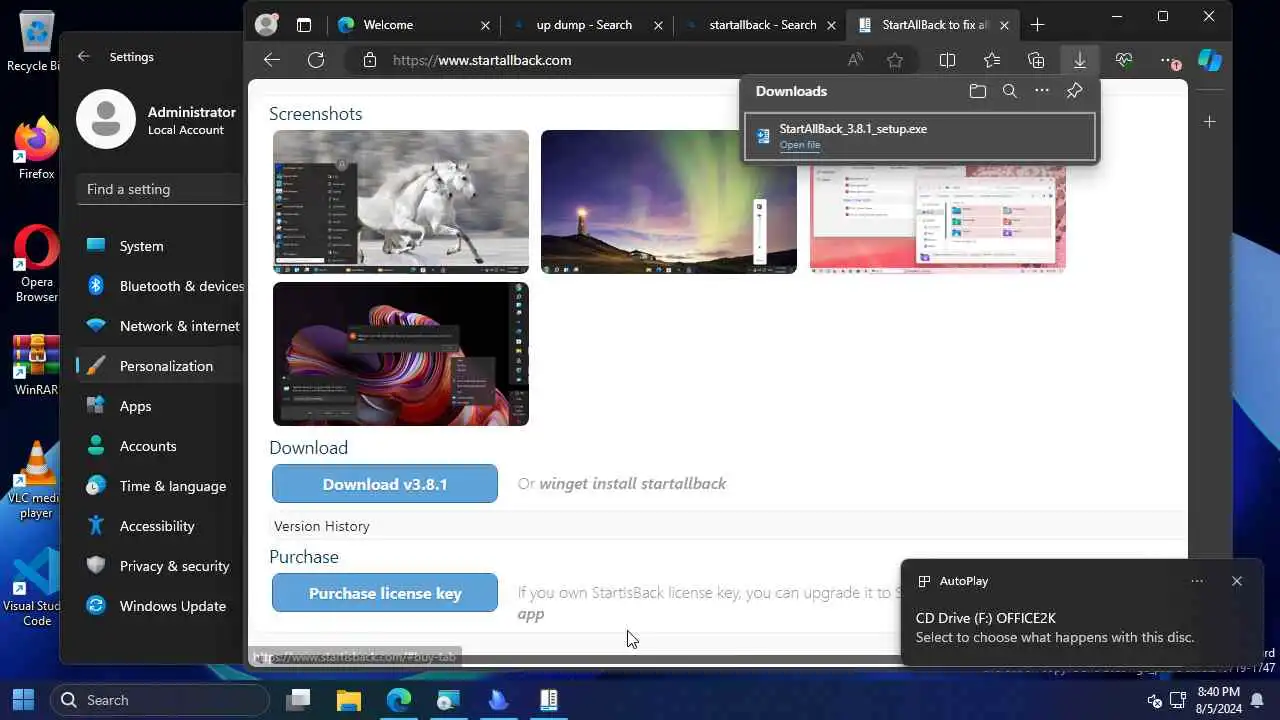The width and height of the screenshot is (1280, 720).
Task: Open Privacy & security settings
Action: (x=160, y=566)
